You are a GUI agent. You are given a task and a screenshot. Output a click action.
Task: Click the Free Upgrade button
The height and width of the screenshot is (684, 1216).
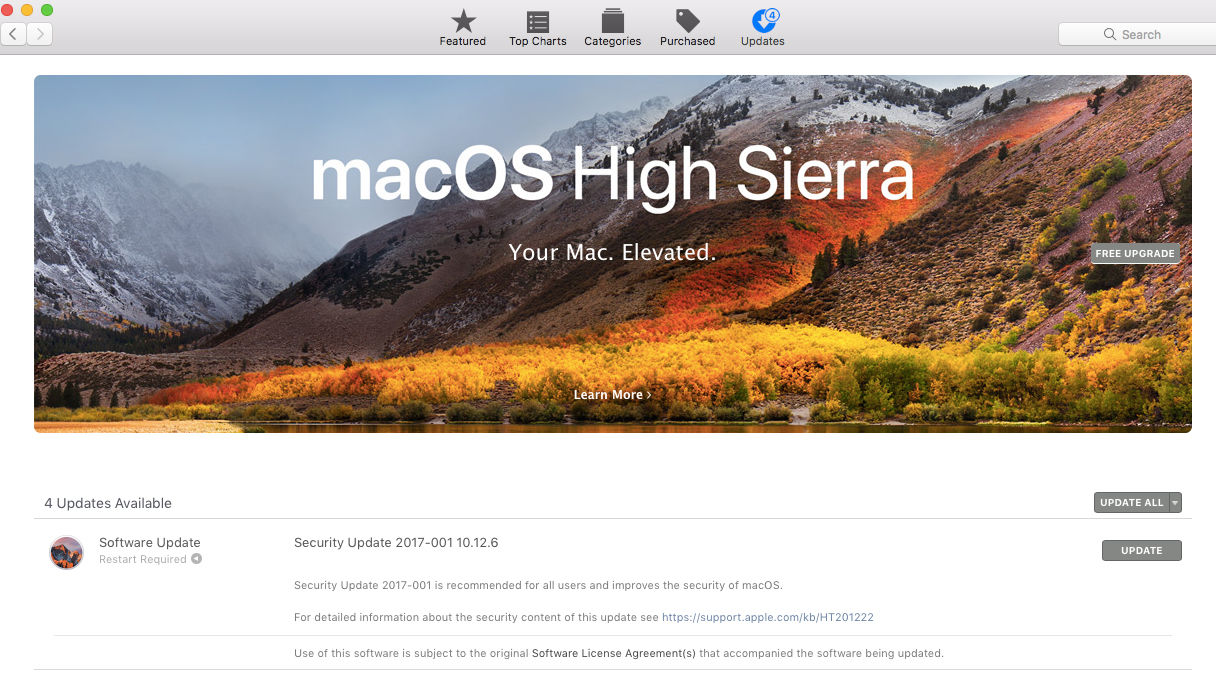1135,254
